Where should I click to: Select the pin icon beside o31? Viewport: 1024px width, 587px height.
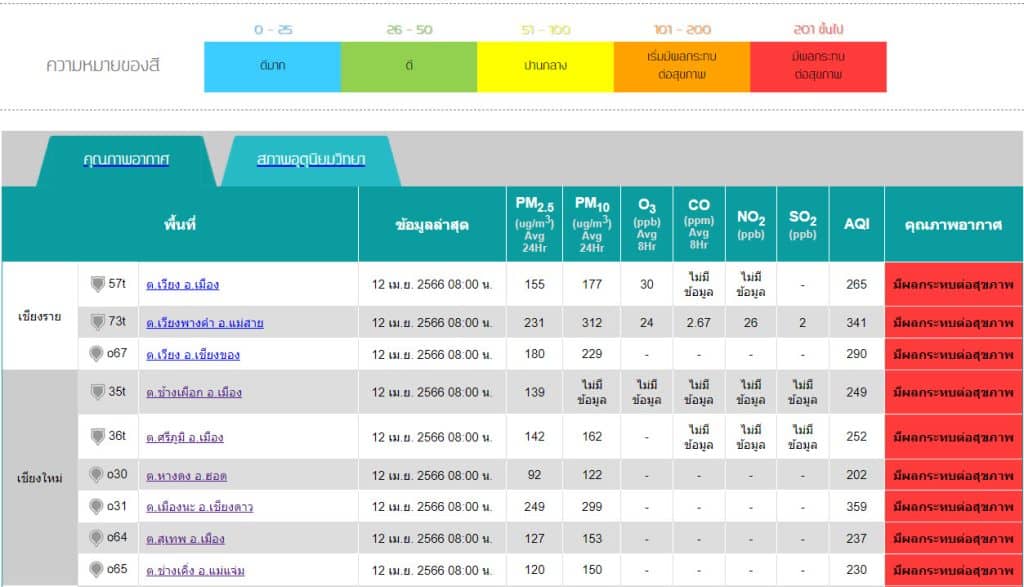97,506
